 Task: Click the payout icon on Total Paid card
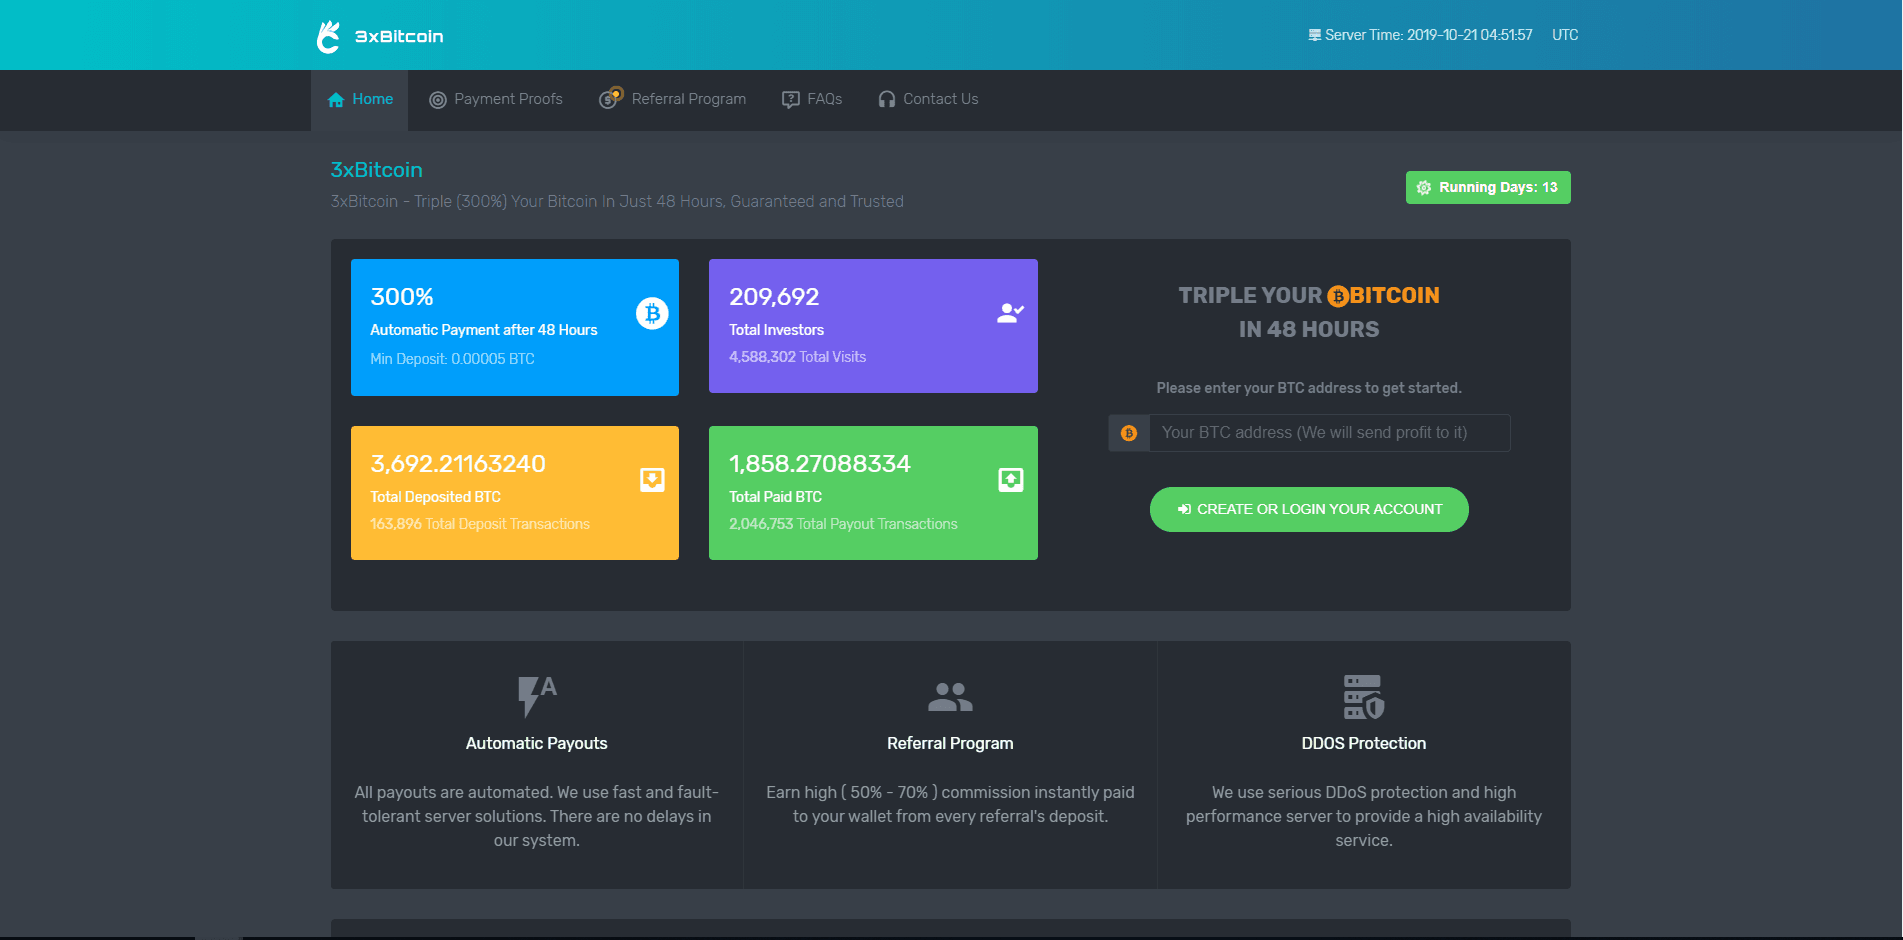(1010, 480)
